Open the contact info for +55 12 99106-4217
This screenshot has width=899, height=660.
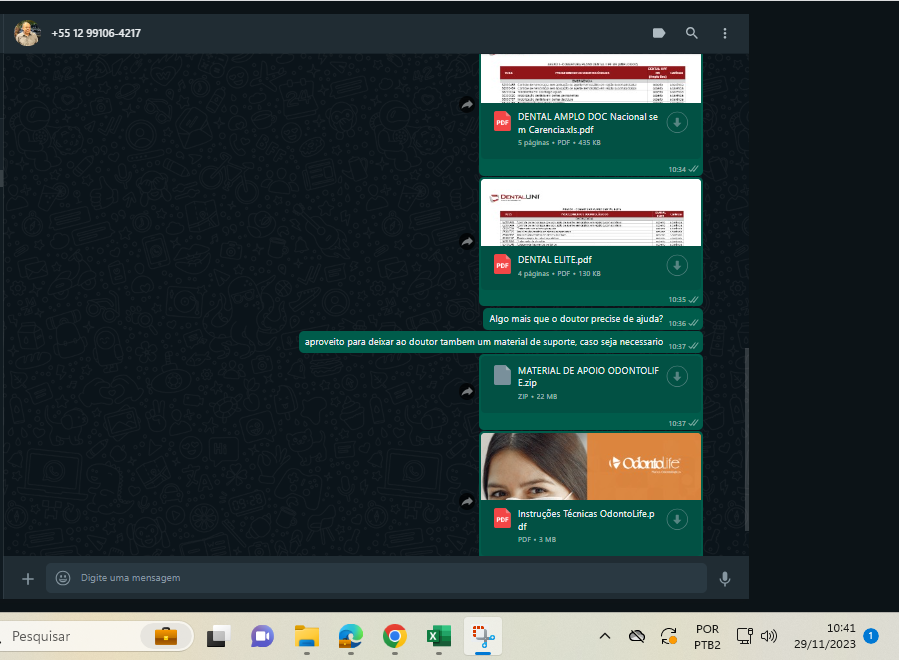click(96, 33)
